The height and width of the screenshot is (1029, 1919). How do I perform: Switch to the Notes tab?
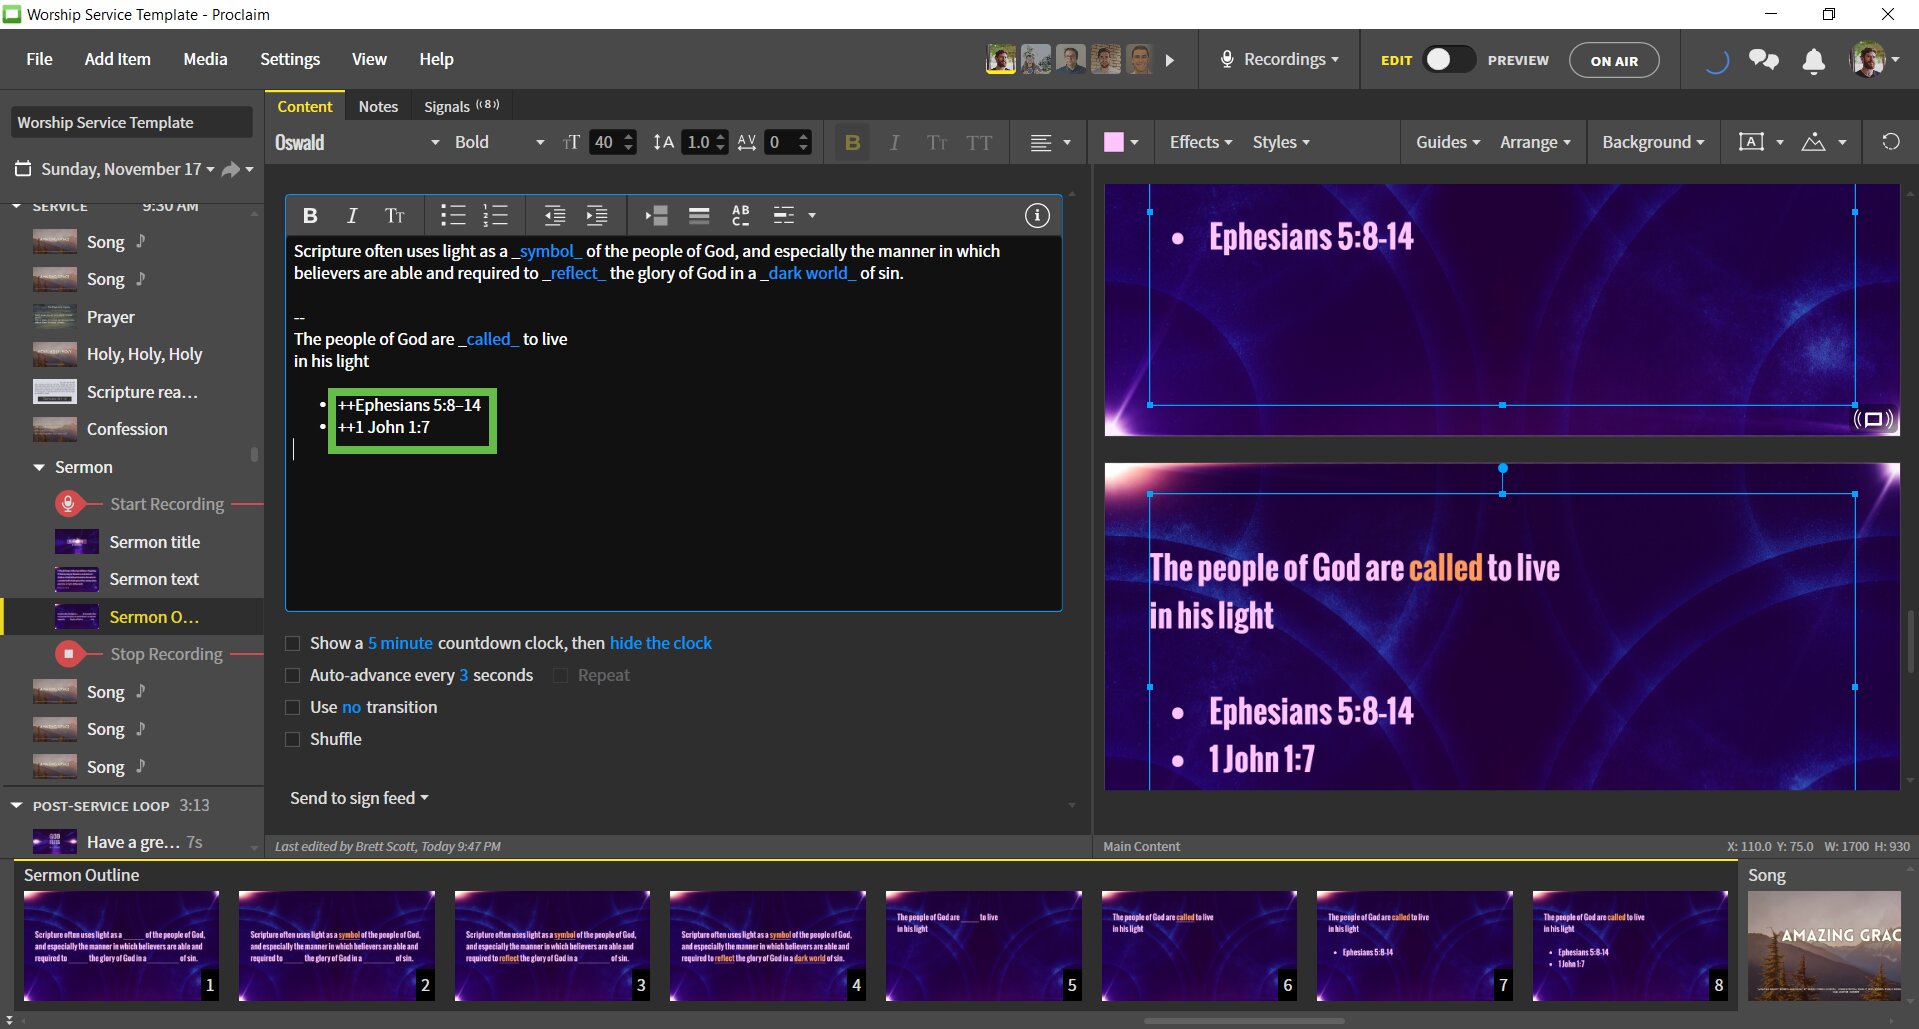click(x=378, y=106)
